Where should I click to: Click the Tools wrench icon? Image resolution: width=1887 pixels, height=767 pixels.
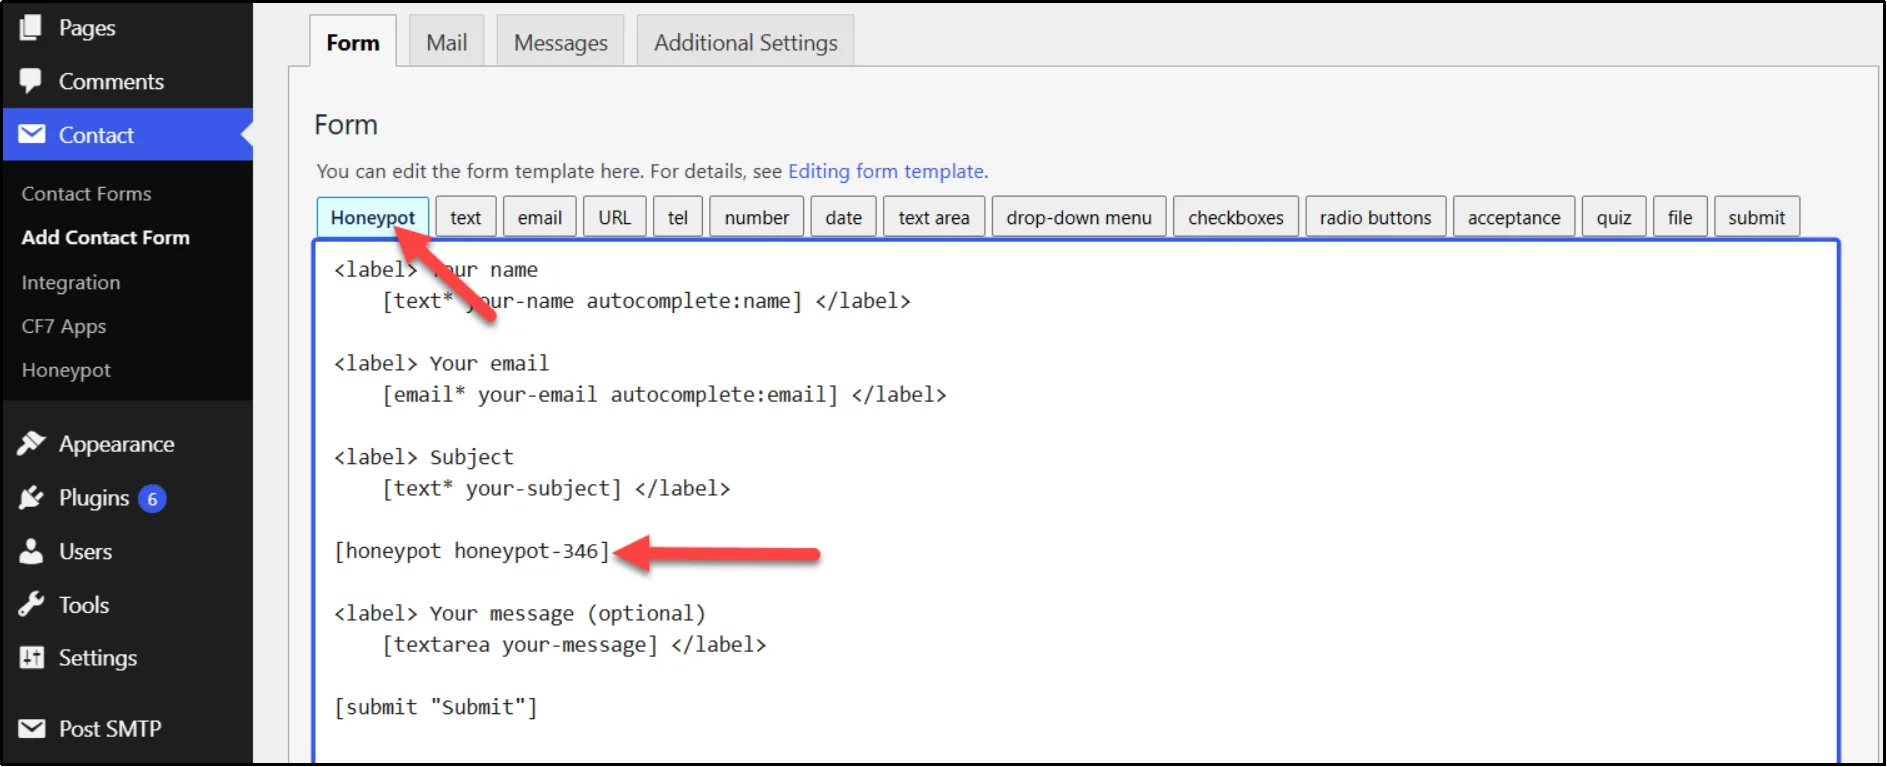pyautogui.click(x=31, y=604)
